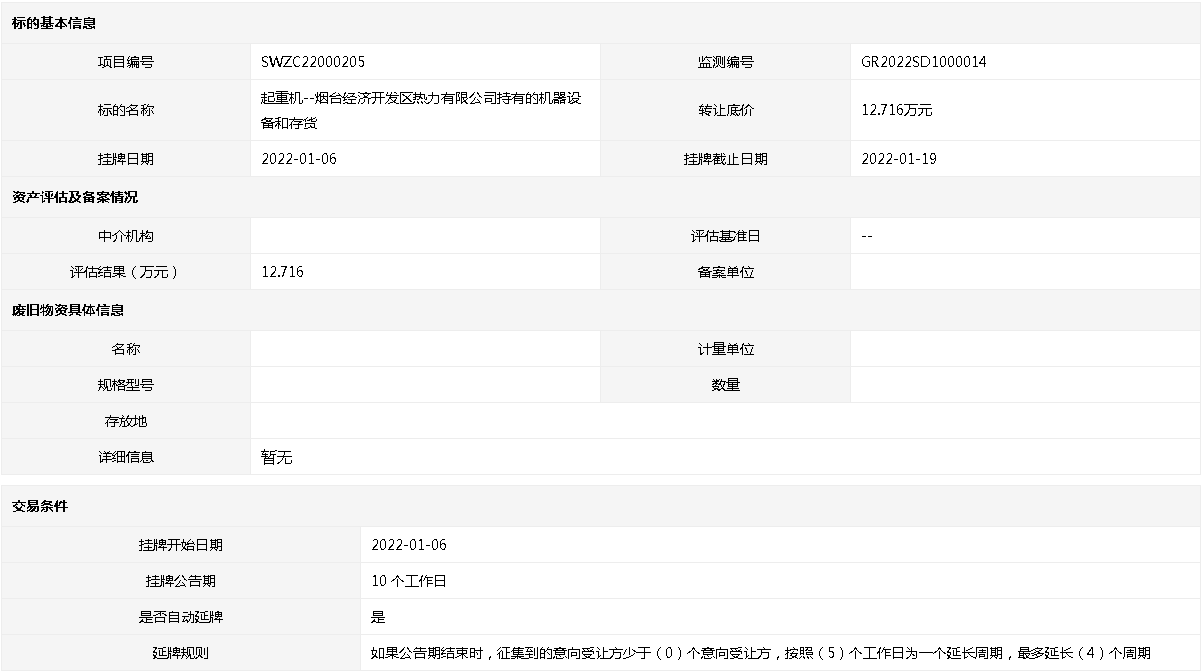Click the 转让底价 label
Viewport: 1203px width, 671px height.
pyautogui.click(x=726, y=110)
